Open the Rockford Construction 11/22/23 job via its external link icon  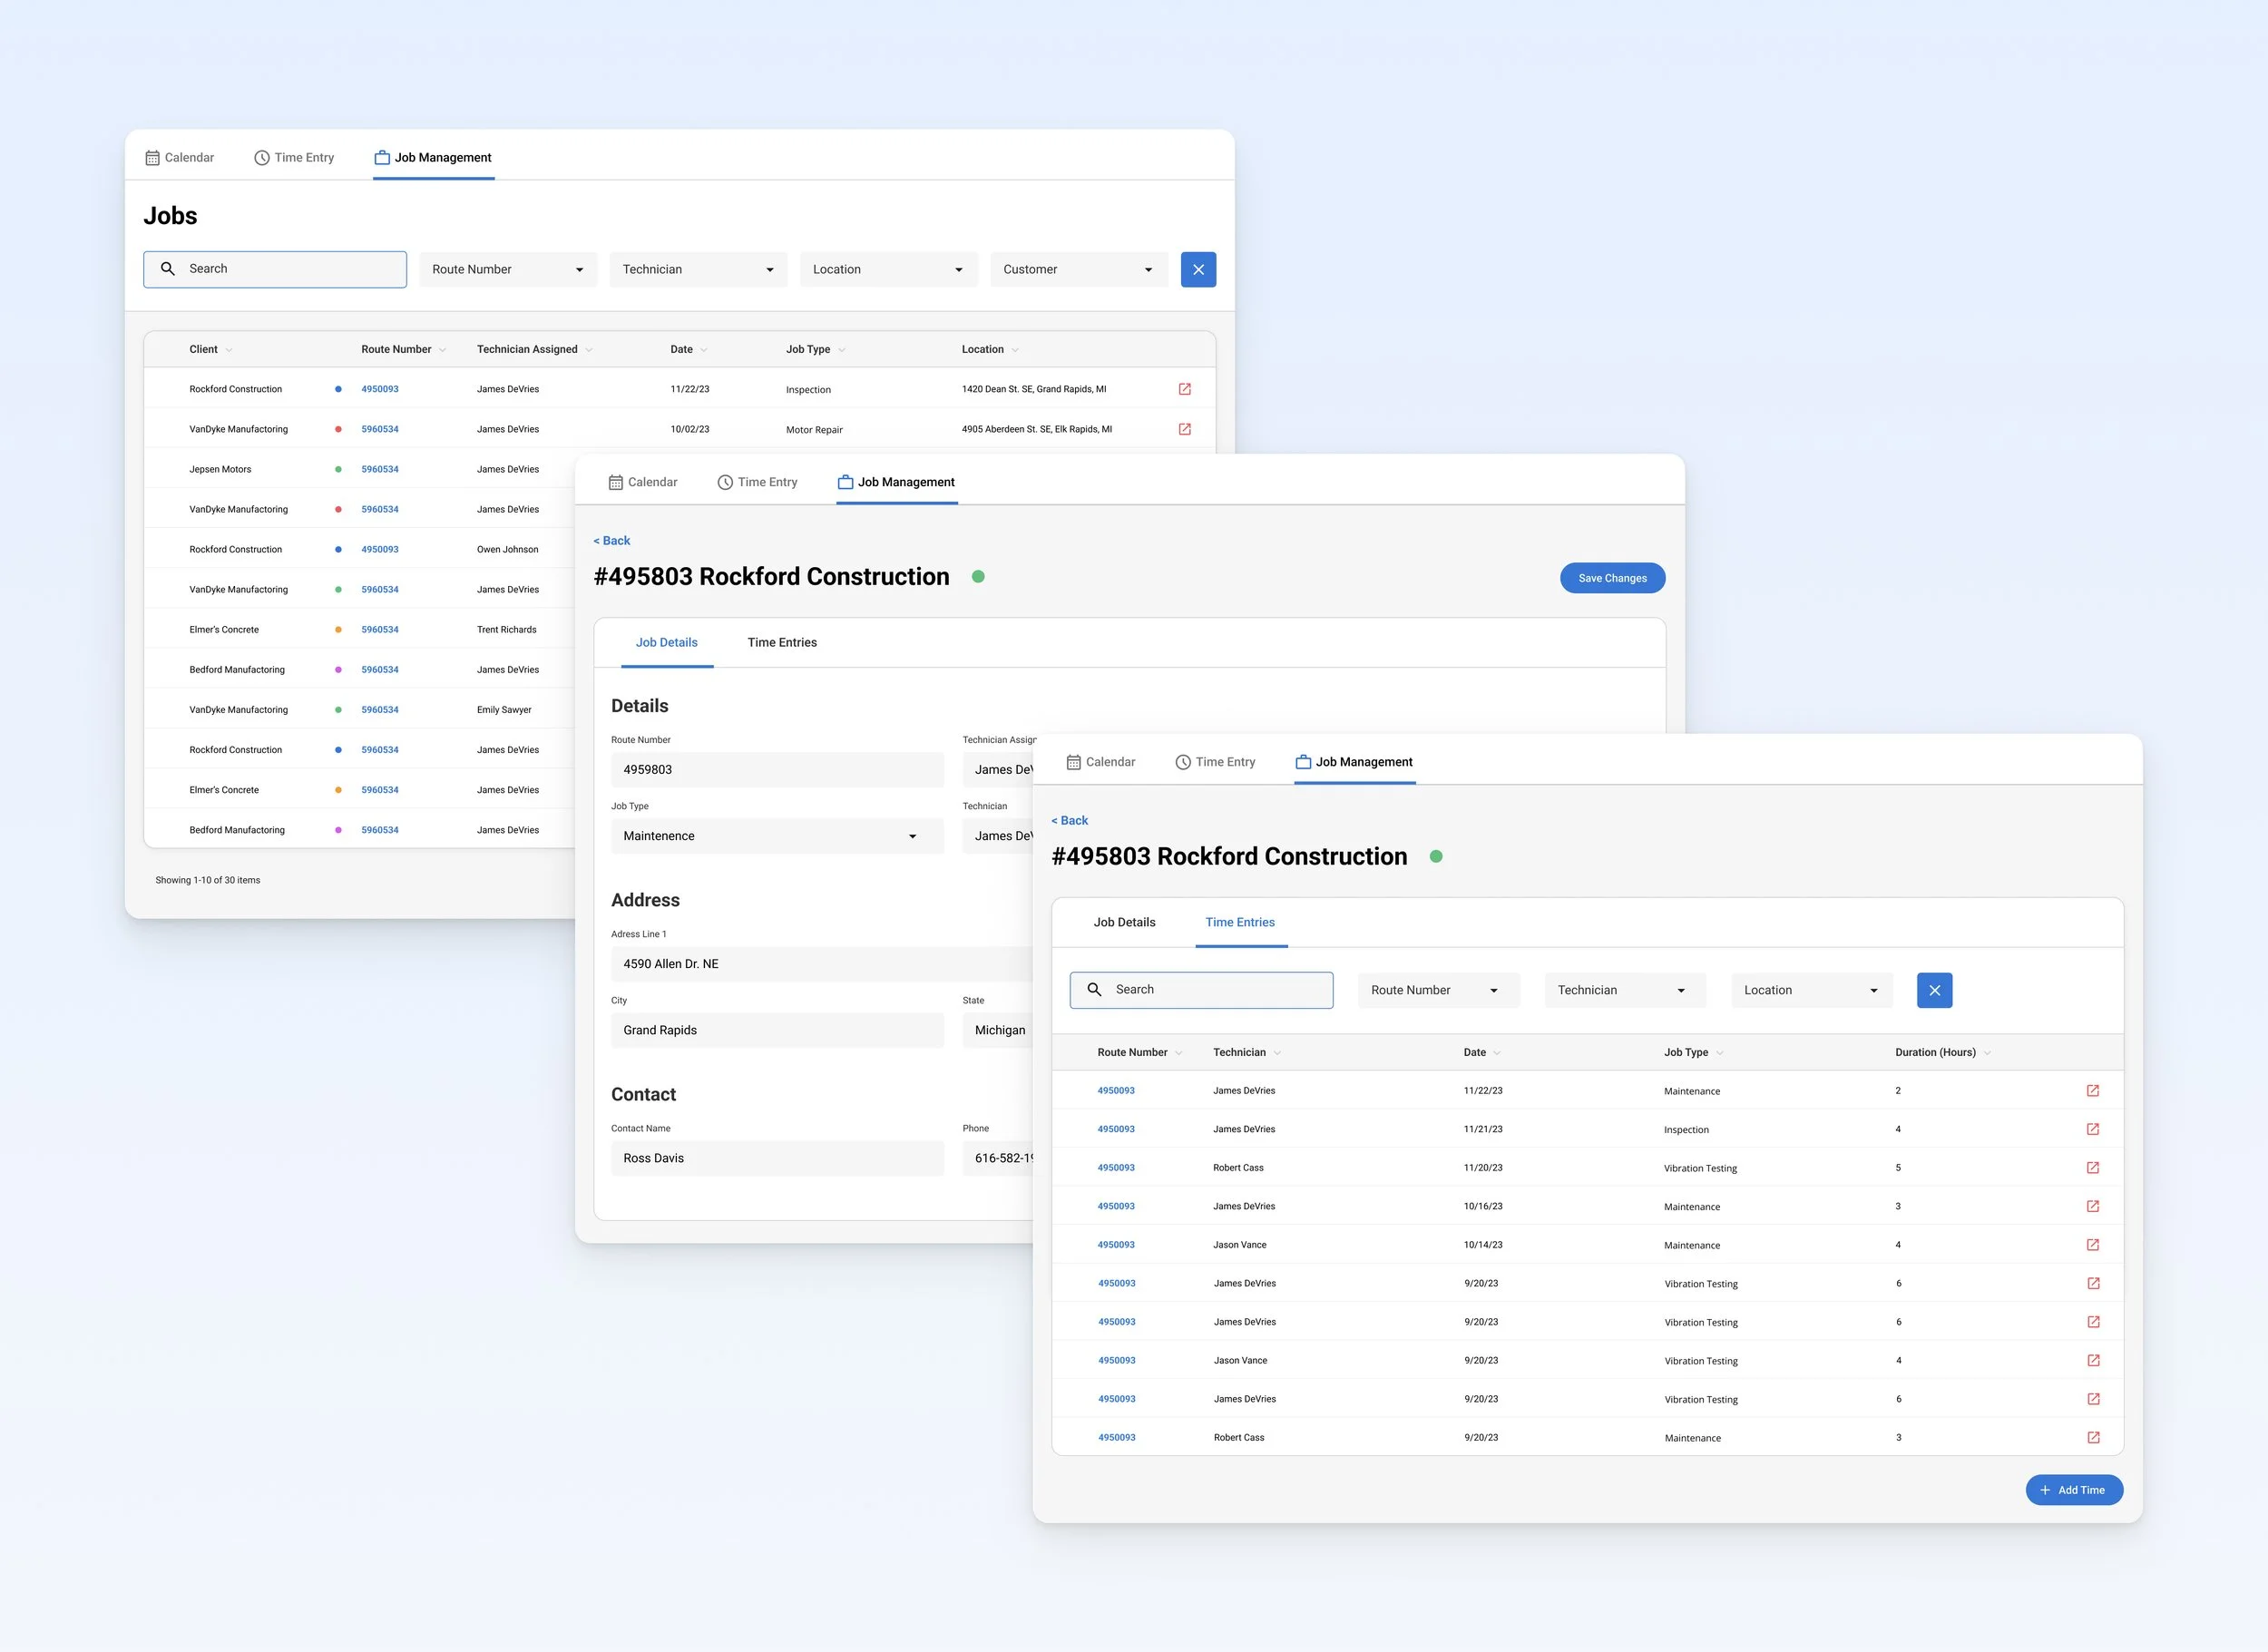pos(1184,389)
